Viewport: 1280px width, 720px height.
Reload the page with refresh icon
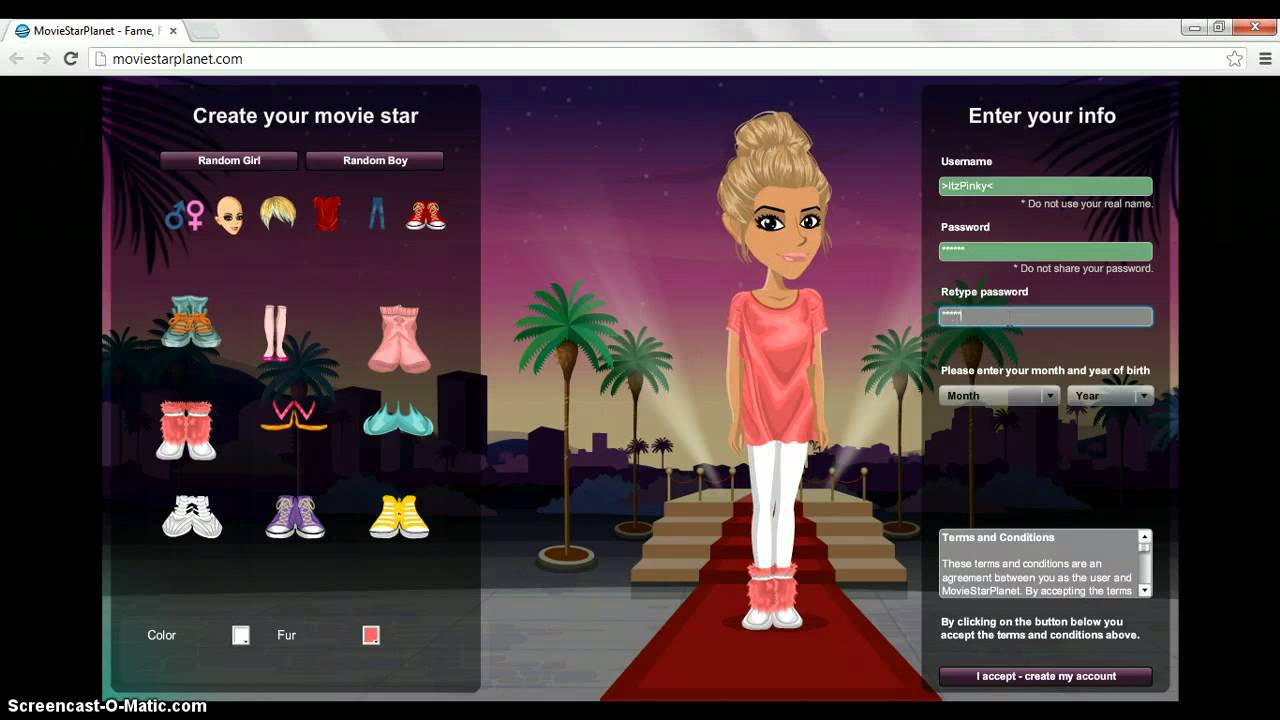(x=71, y=59)
